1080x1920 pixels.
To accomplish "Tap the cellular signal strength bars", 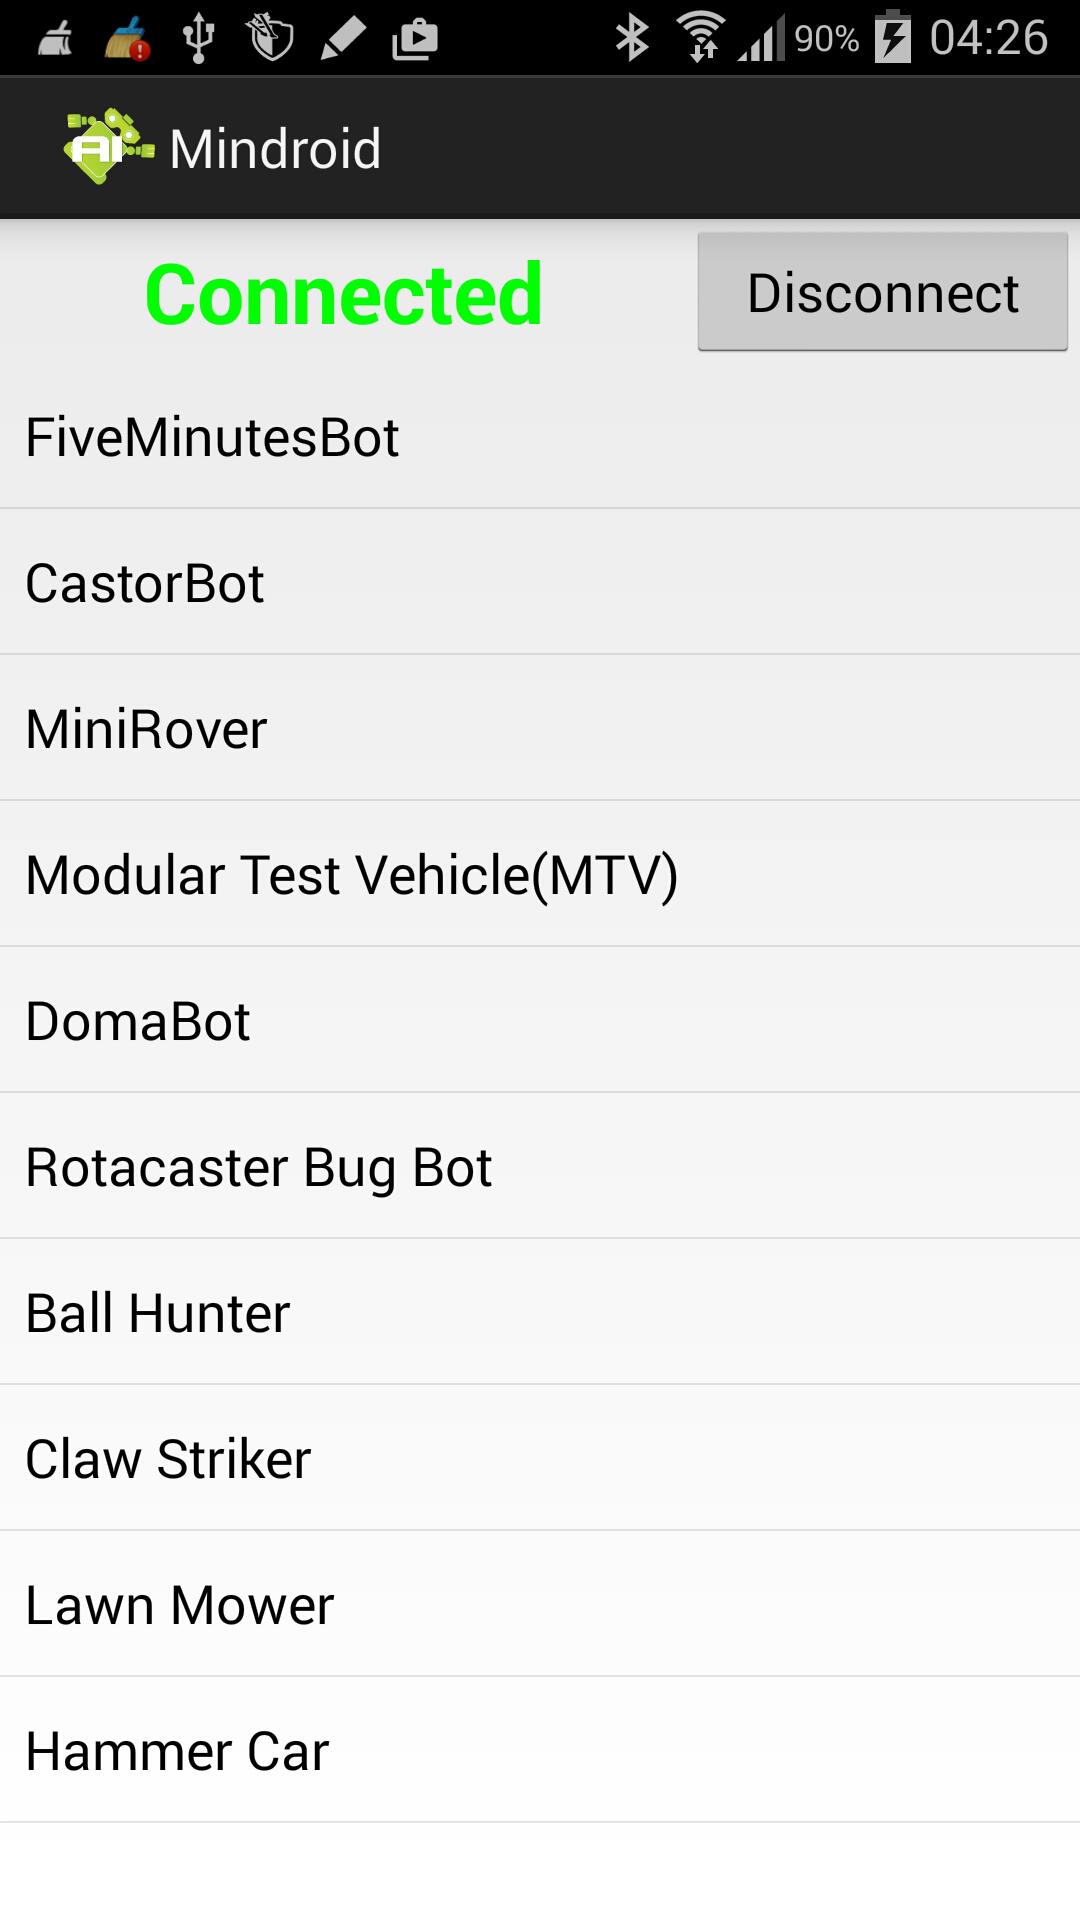I will tap(764, 38).
